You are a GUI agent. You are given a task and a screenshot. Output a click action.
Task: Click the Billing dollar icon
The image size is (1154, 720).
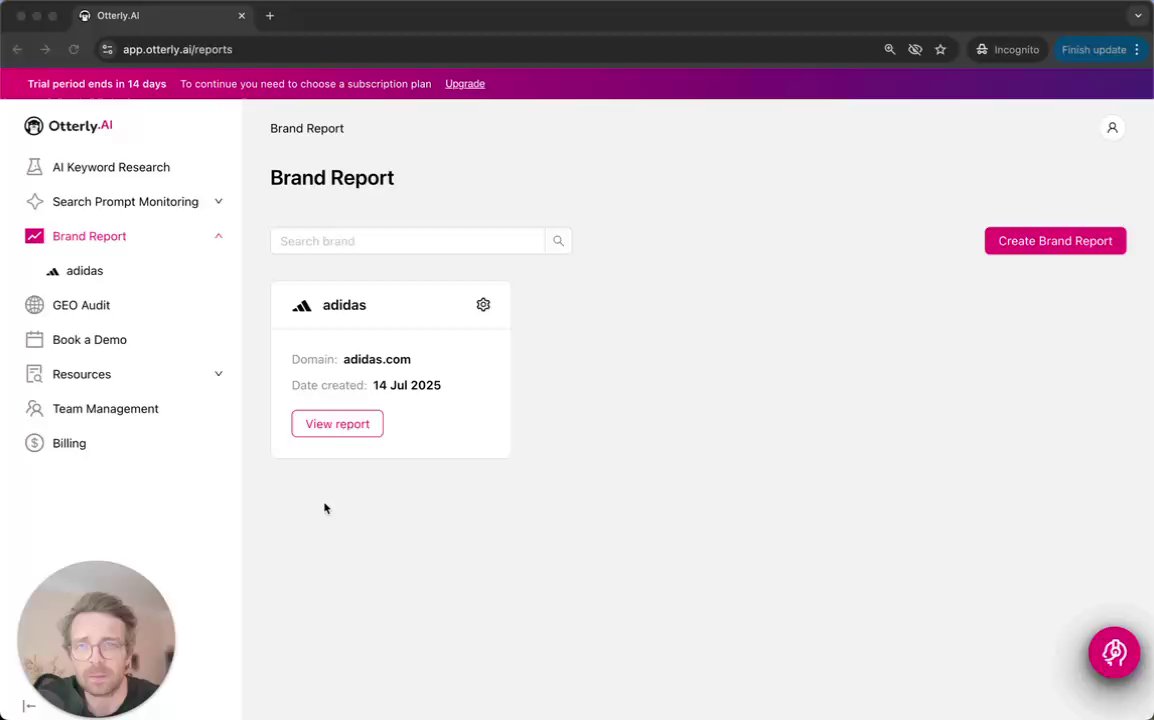(x=34, y=443)
